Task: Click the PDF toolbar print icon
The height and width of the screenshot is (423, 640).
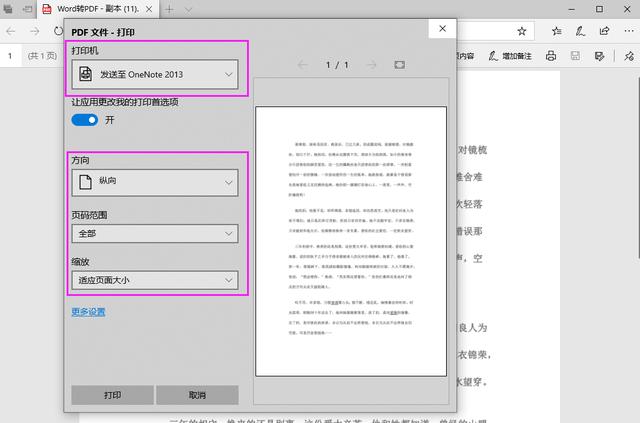Action: pos(551,56)
